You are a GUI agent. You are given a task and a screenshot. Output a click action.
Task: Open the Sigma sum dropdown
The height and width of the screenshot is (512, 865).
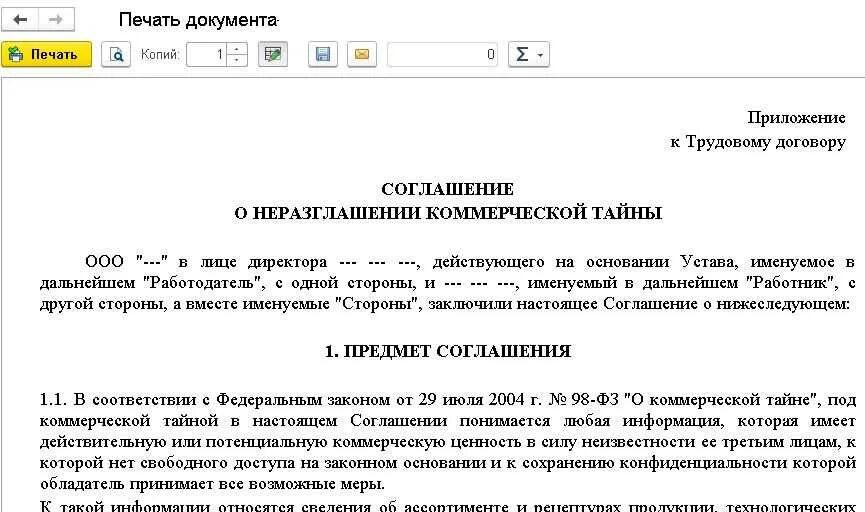tap(528, 55)
